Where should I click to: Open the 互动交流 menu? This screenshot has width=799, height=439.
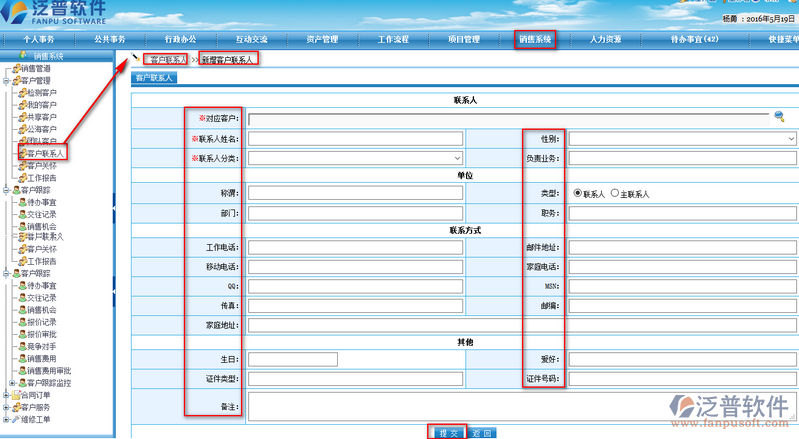click(x=251, y=39)
